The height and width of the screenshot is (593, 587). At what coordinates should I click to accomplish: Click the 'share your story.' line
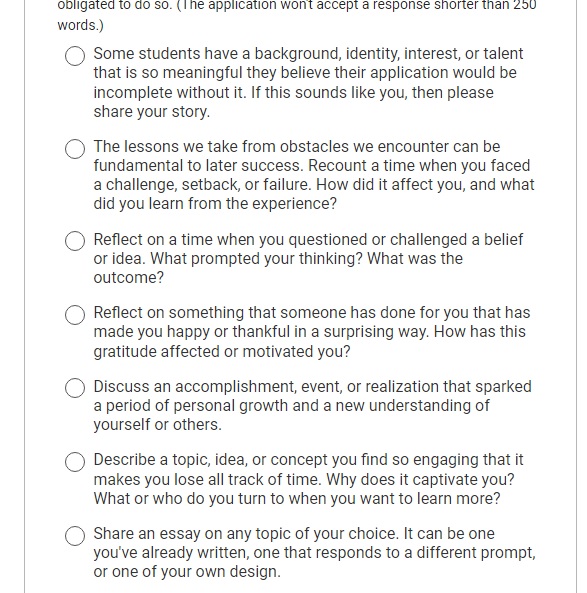152,112
